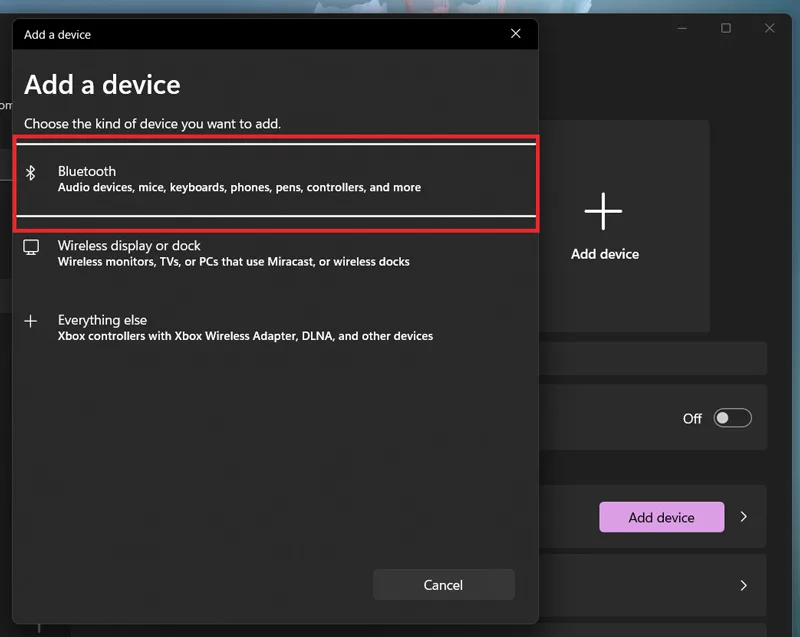
Task: Select the Bluetooth device option
Action: pos(276,180)
